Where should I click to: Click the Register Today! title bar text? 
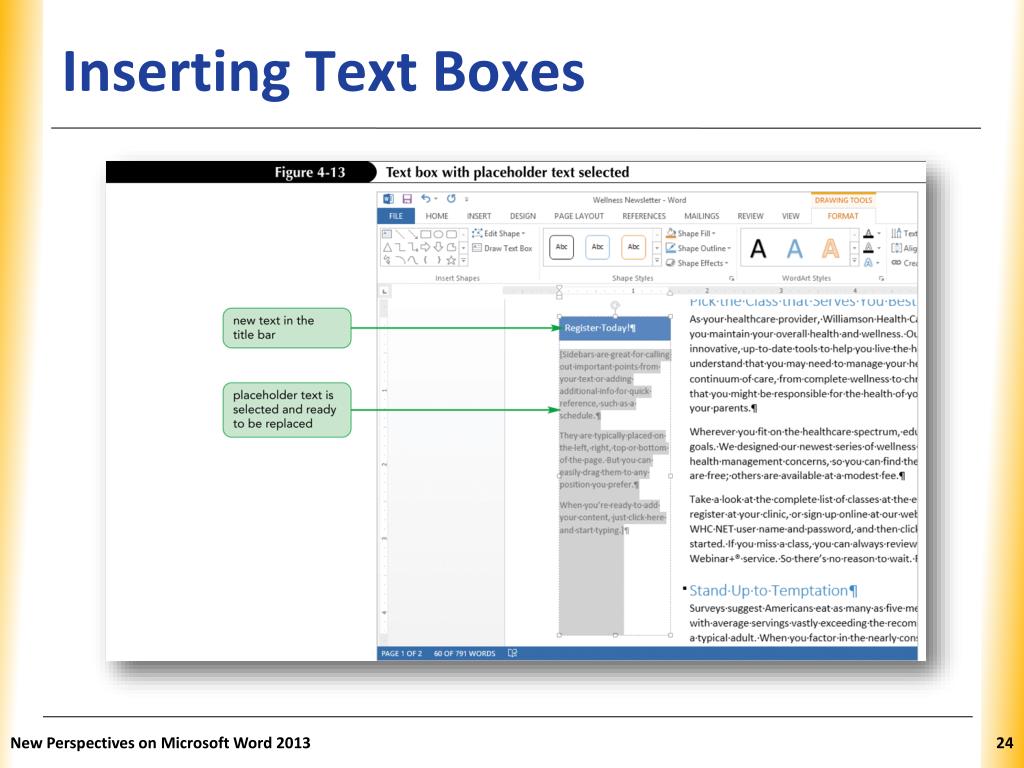click(x=600, y=328)
